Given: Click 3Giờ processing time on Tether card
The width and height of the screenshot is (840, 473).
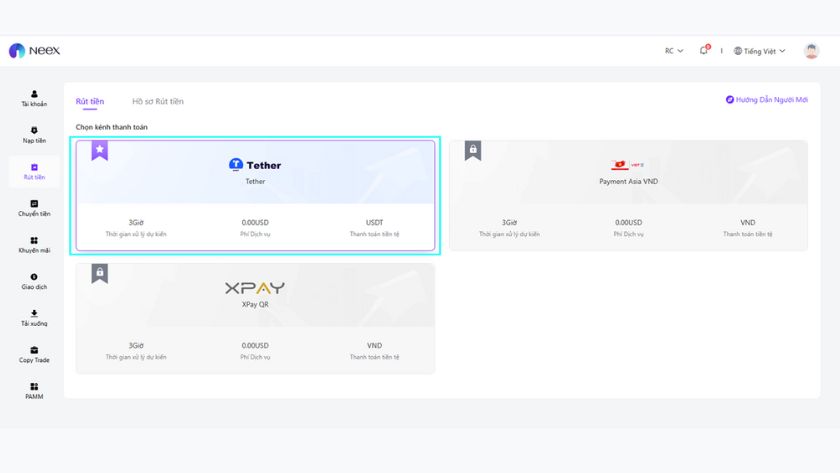Looking at the screenshot, I should click(136, 222).
